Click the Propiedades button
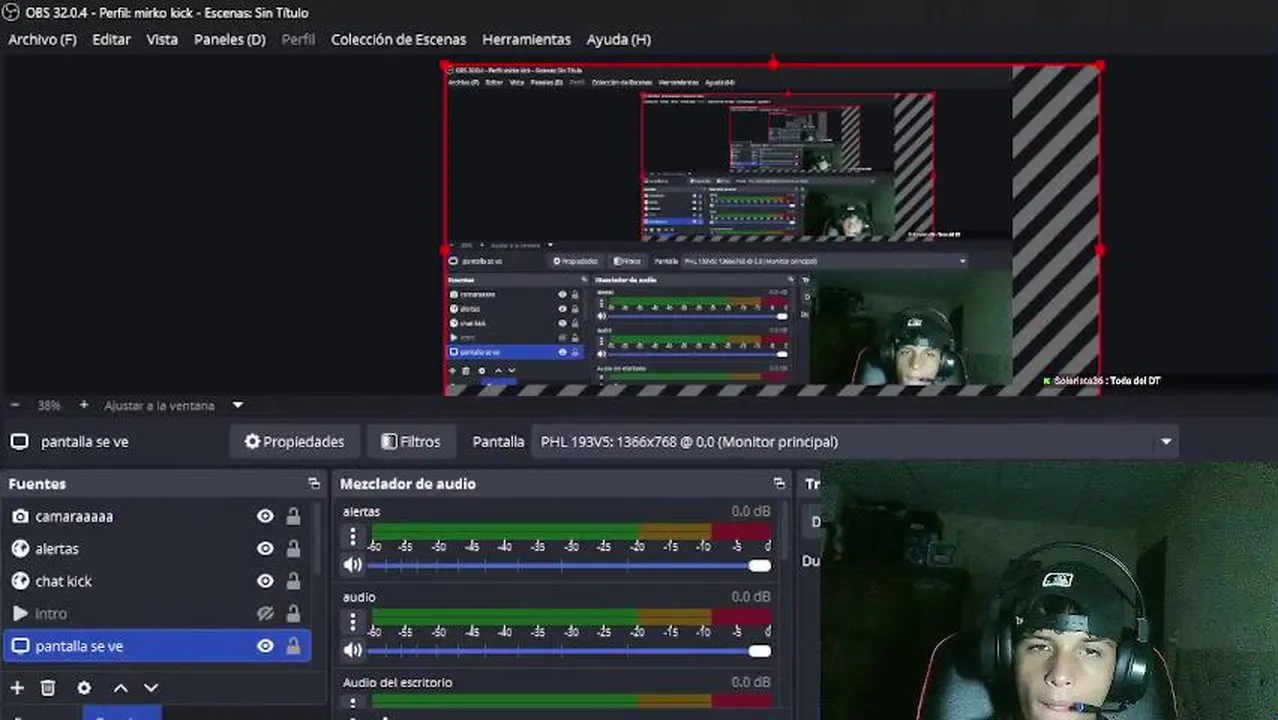This screenshot has width=1278, height=720. 294,441
